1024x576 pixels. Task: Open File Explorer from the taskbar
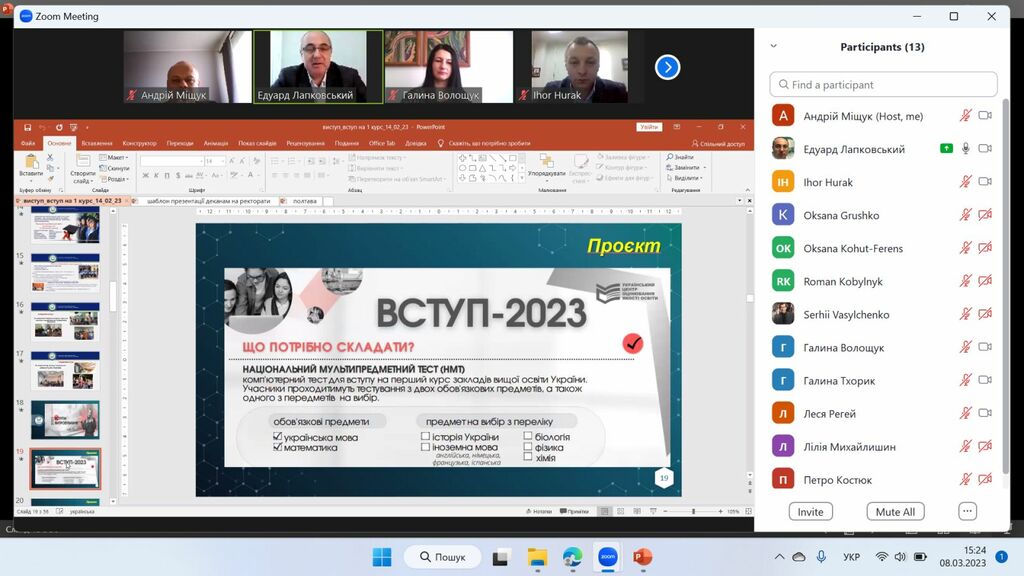pyautogui.click(x=537, y=557)
